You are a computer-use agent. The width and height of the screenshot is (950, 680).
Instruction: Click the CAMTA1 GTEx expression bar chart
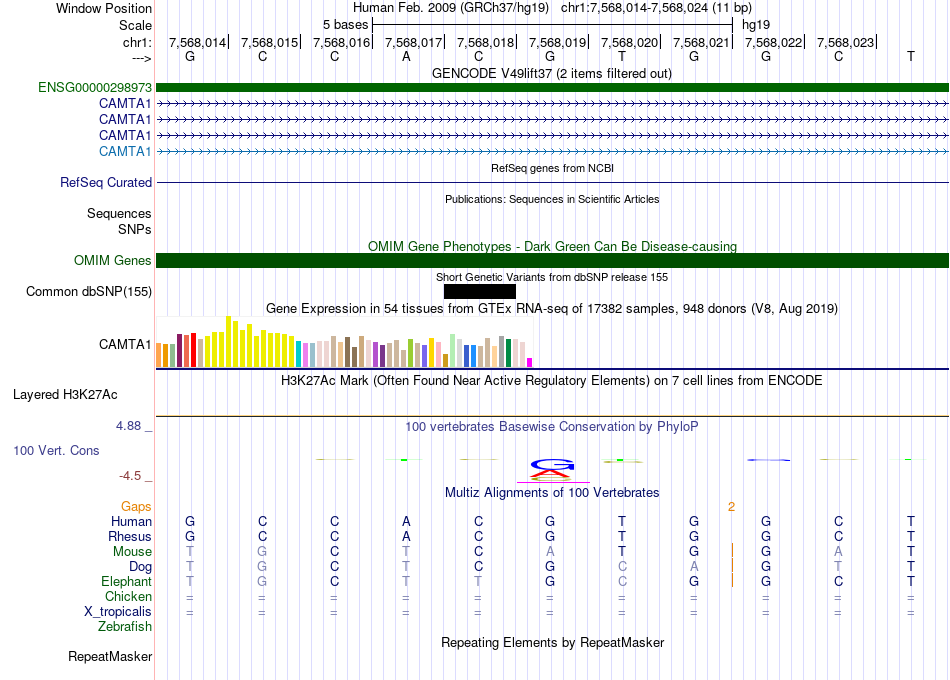[344, 342]
